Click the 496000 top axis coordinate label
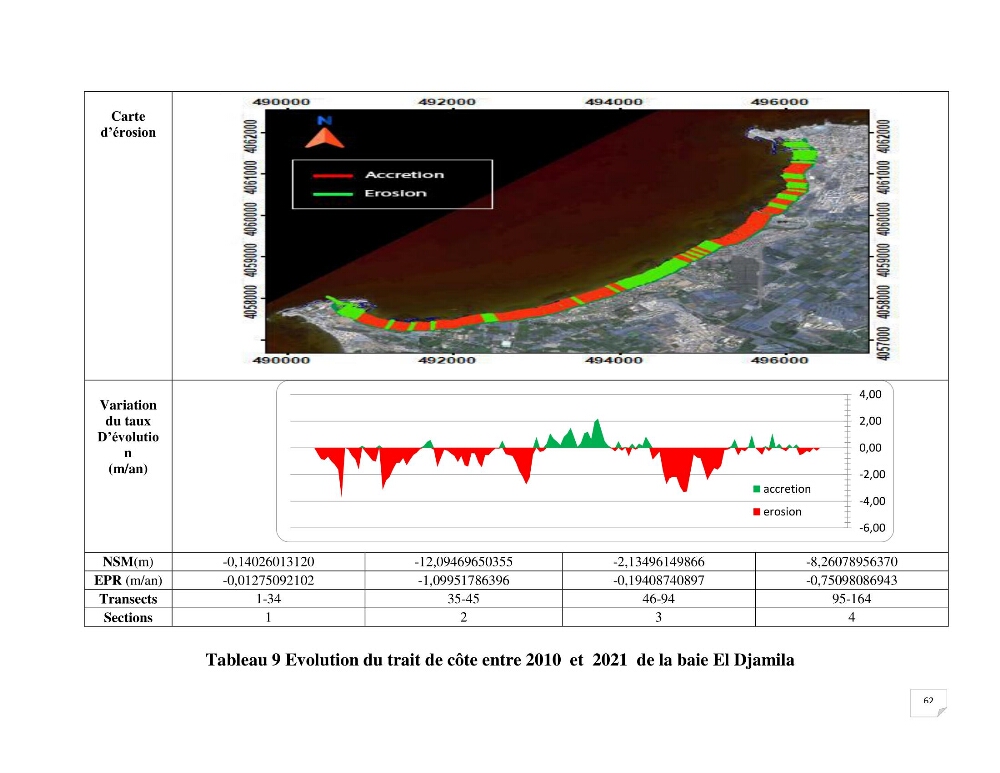 [x=779, y=101]
